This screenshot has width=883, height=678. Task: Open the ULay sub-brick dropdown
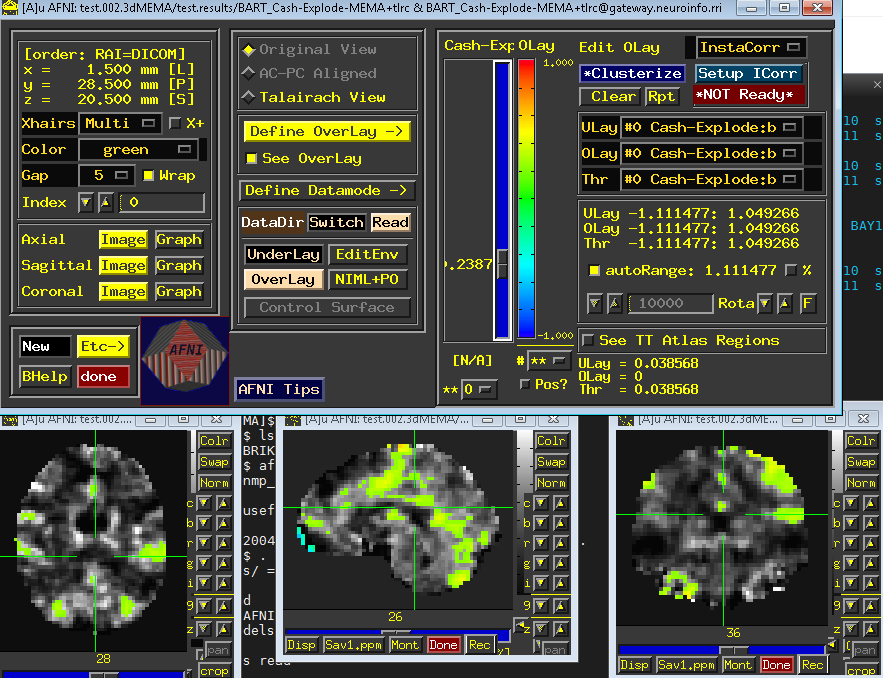click(712, 128)
